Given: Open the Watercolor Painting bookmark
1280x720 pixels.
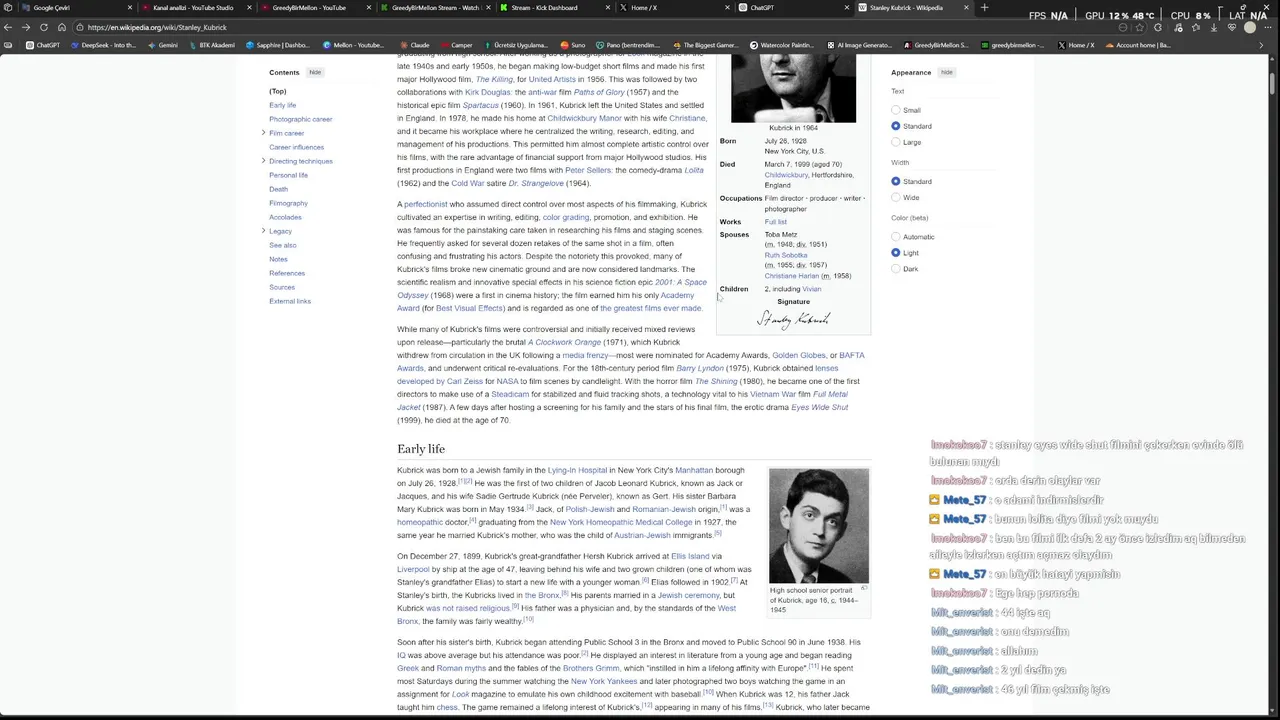Looking at the screenshot, I should pos(782,45).
